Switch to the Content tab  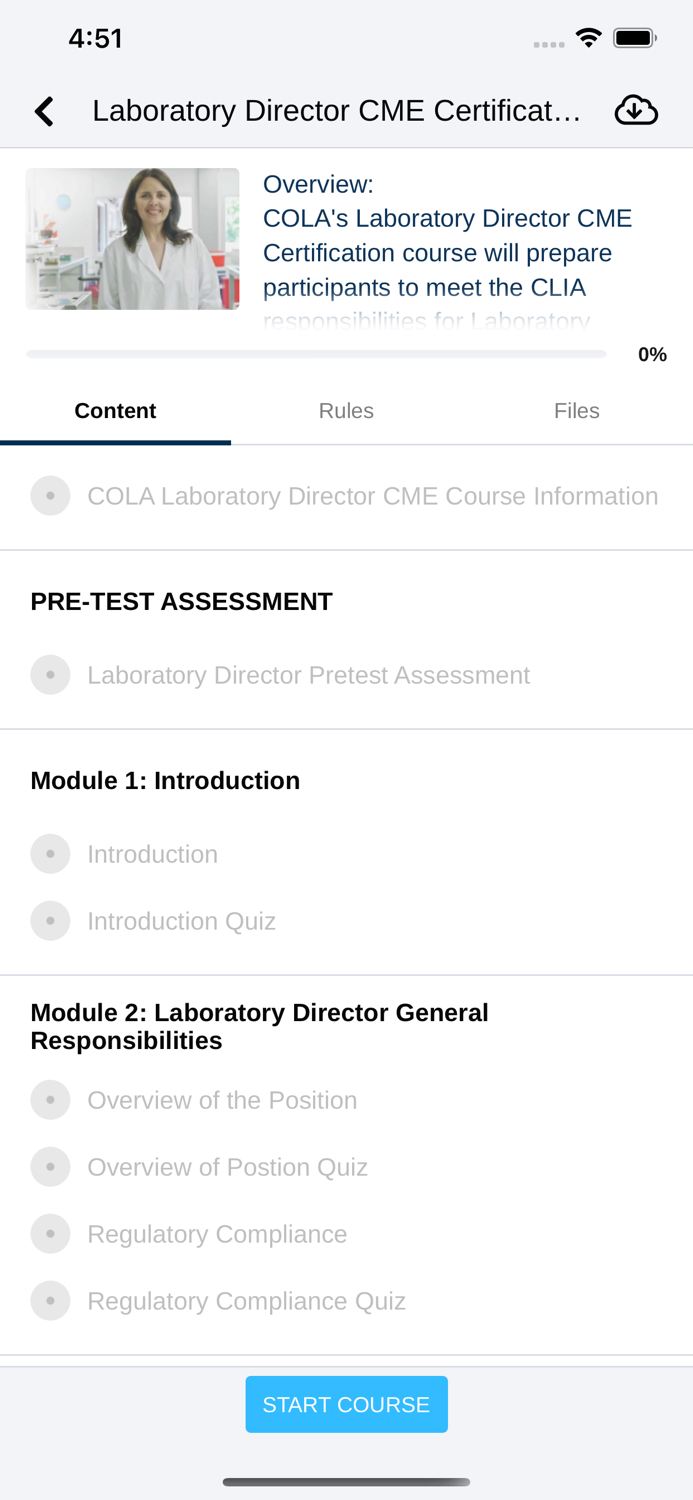(x=115, y=411)
